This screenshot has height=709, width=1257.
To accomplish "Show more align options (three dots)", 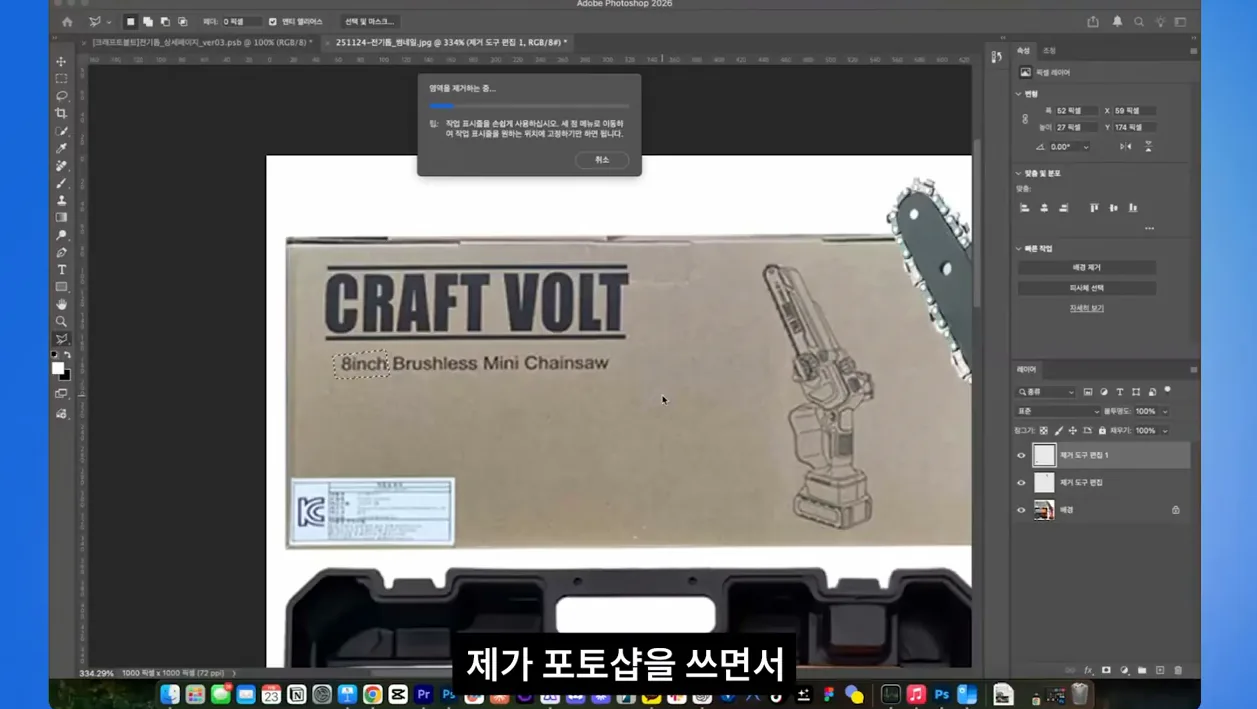I will tap(1149, 228).
